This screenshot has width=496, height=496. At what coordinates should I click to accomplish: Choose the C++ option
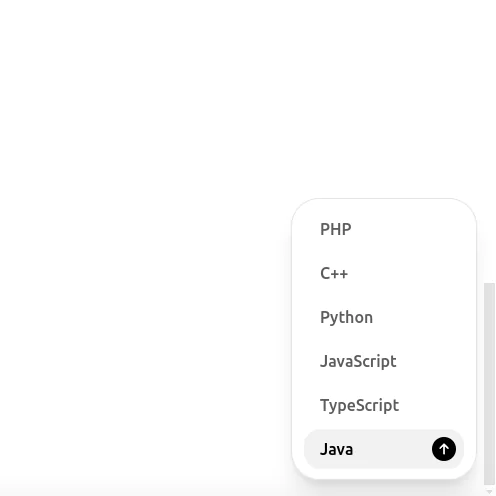[384, 273]
